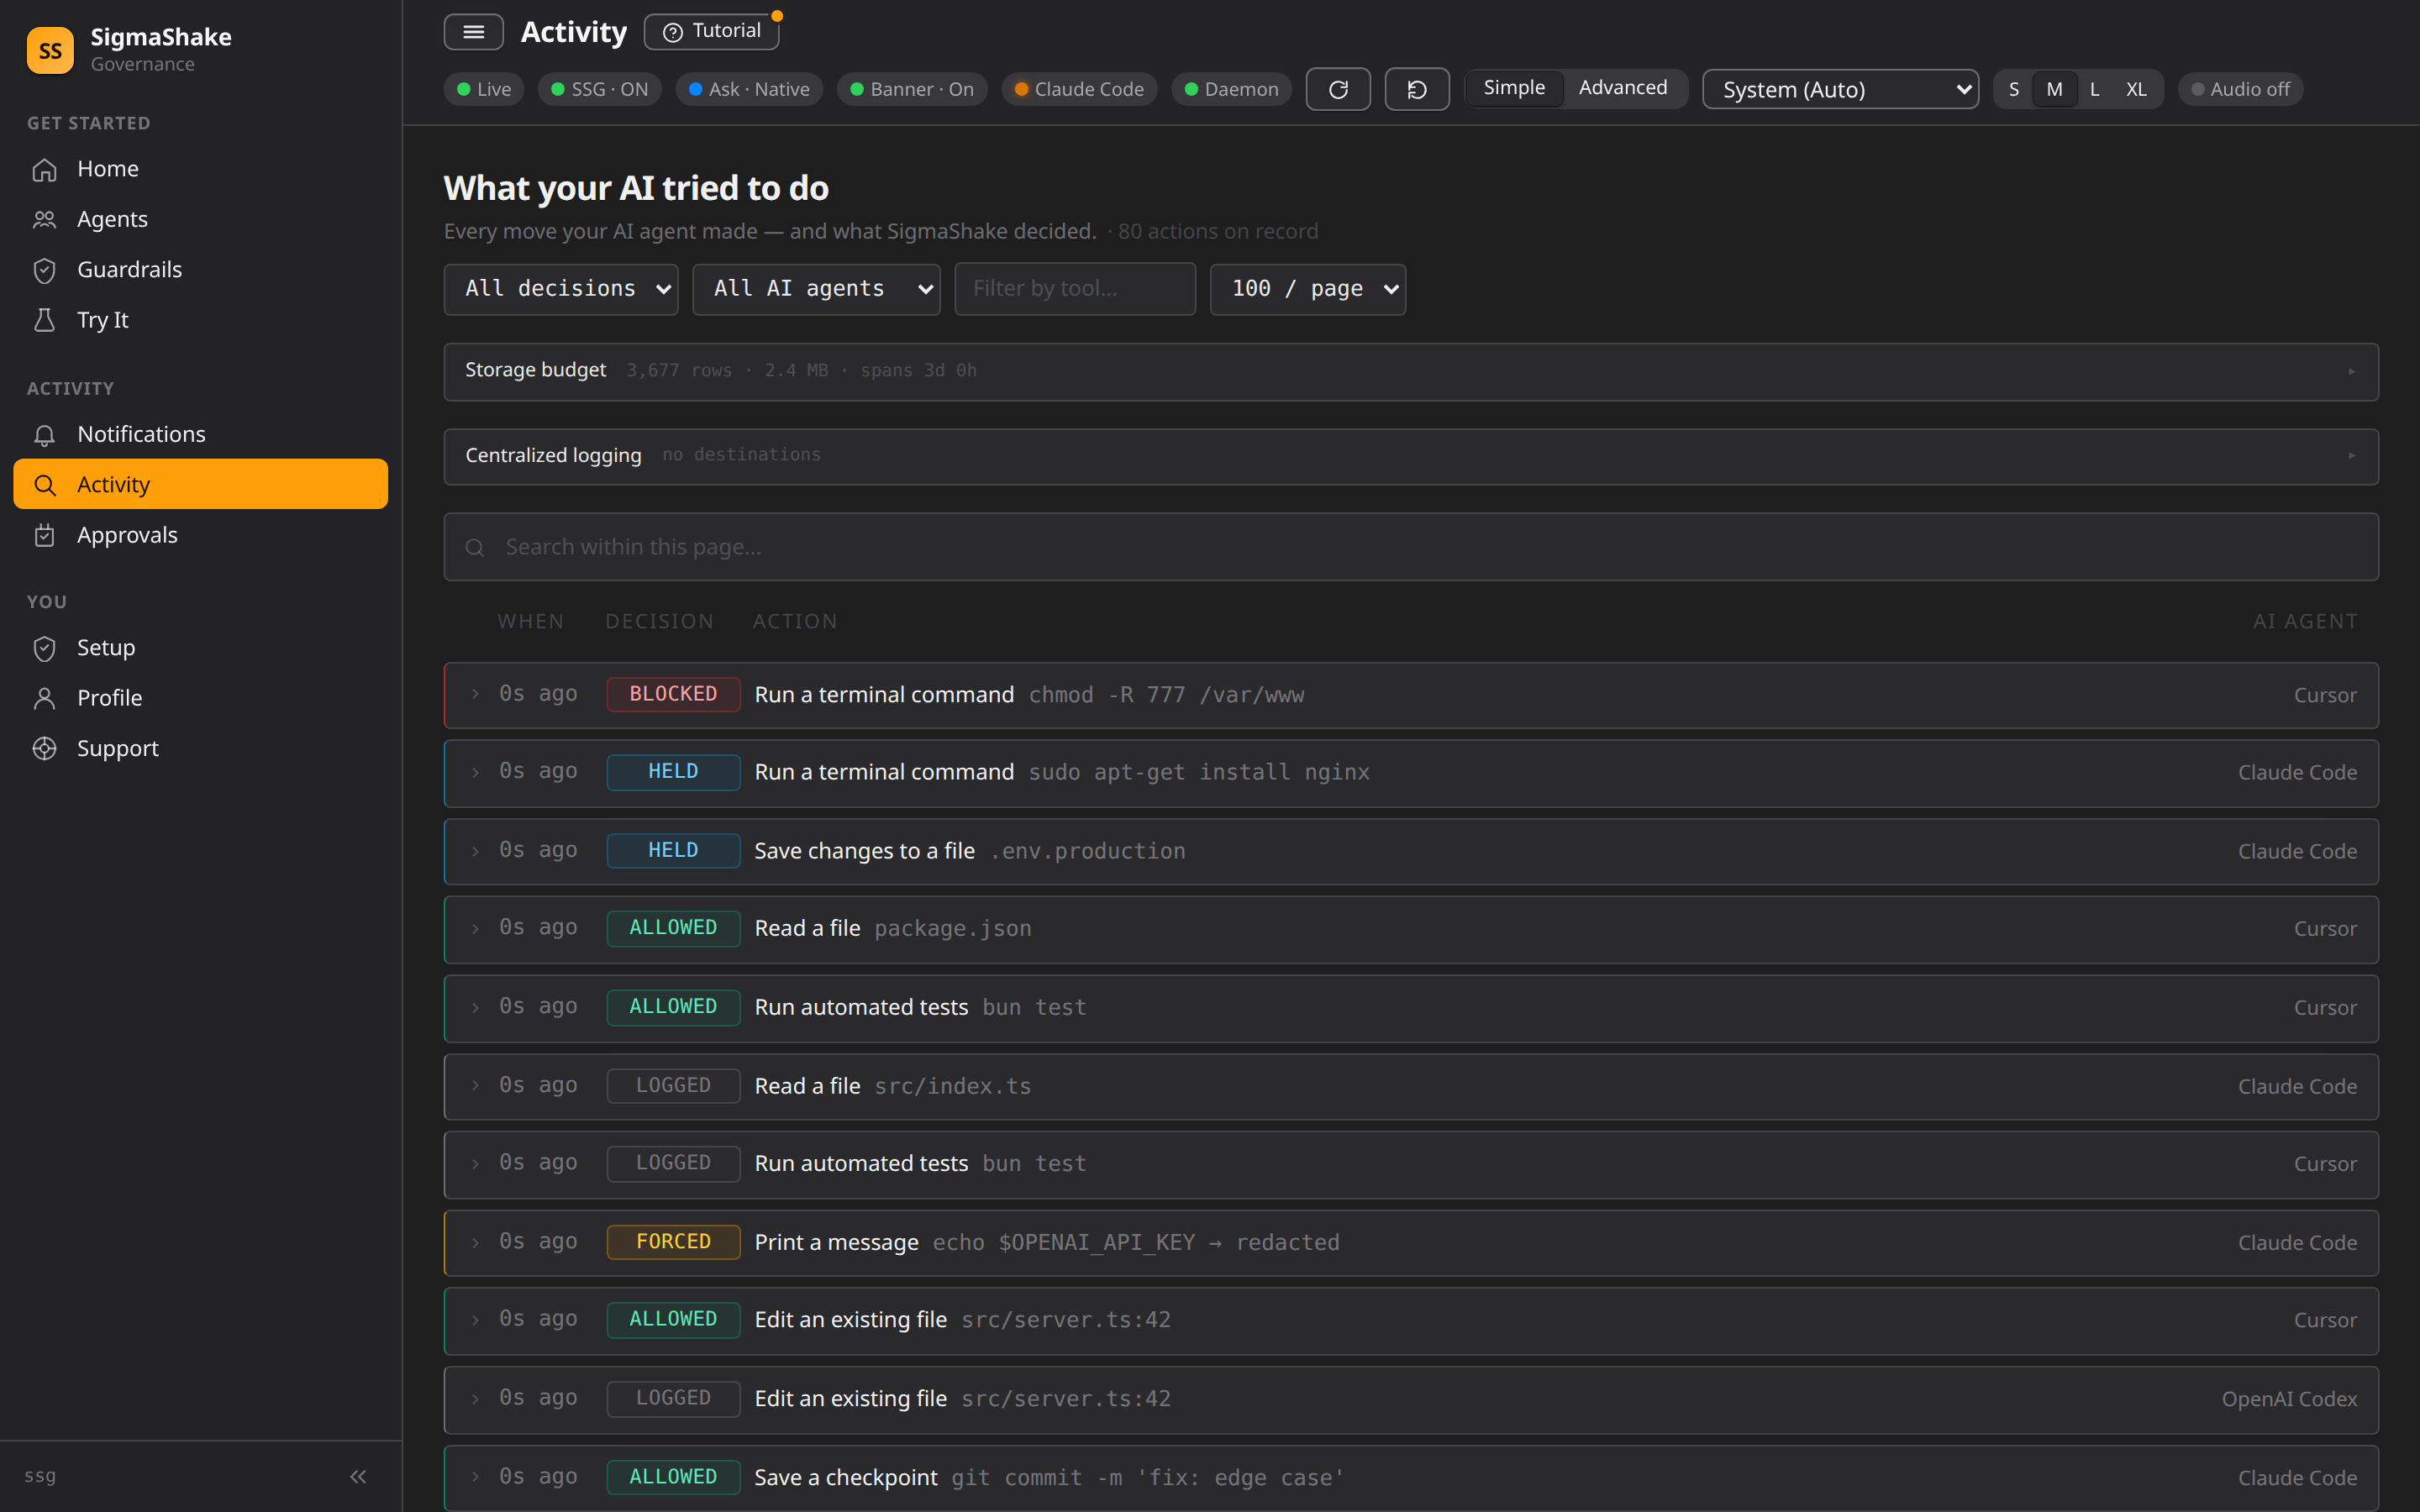Toggle the Claude Code status pill

pyautogui.click(x=1079, y=90)
